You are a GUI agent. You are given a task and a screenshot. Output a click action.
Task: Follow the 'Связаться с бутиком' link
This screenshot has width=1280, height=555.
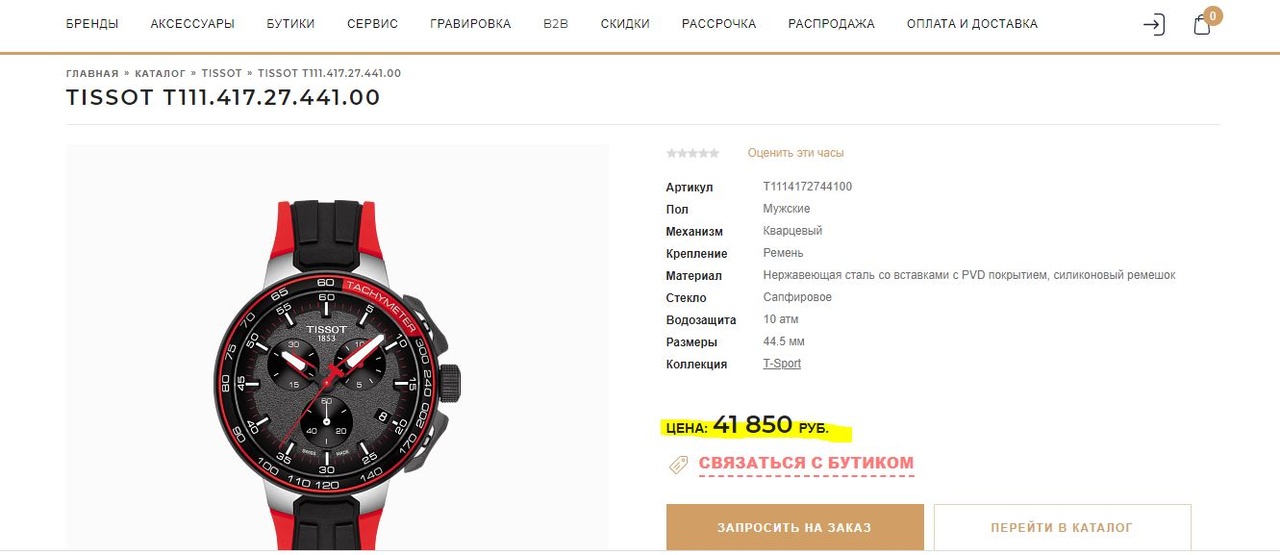pos(806,463)
